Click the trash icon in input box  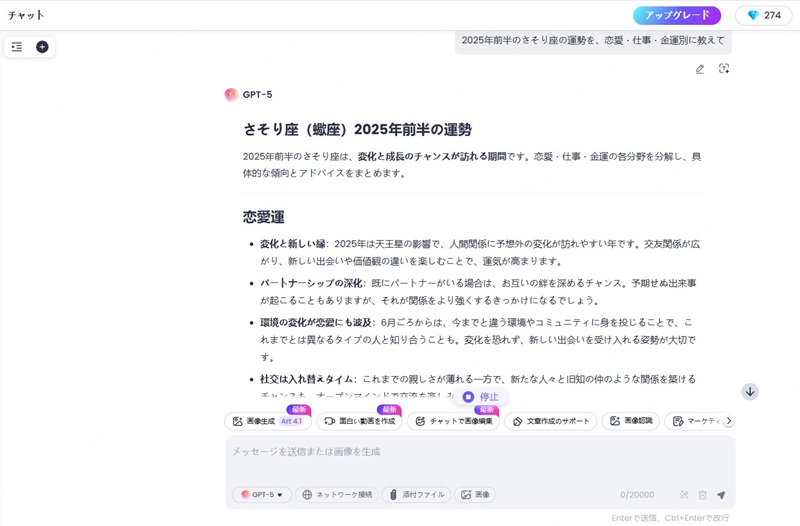point(702,495)
